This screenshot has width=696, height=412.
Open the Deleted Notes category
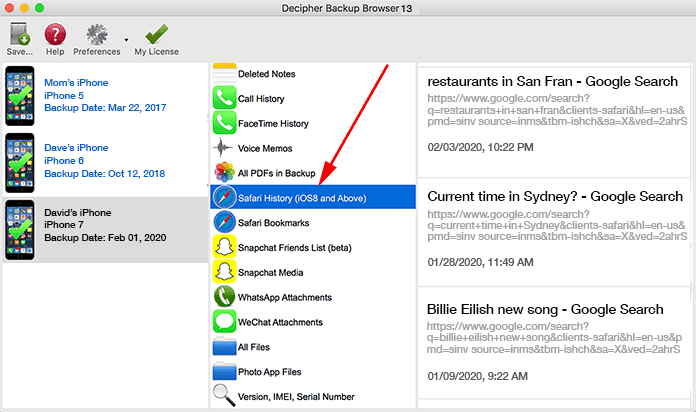(x=266, y=74)
